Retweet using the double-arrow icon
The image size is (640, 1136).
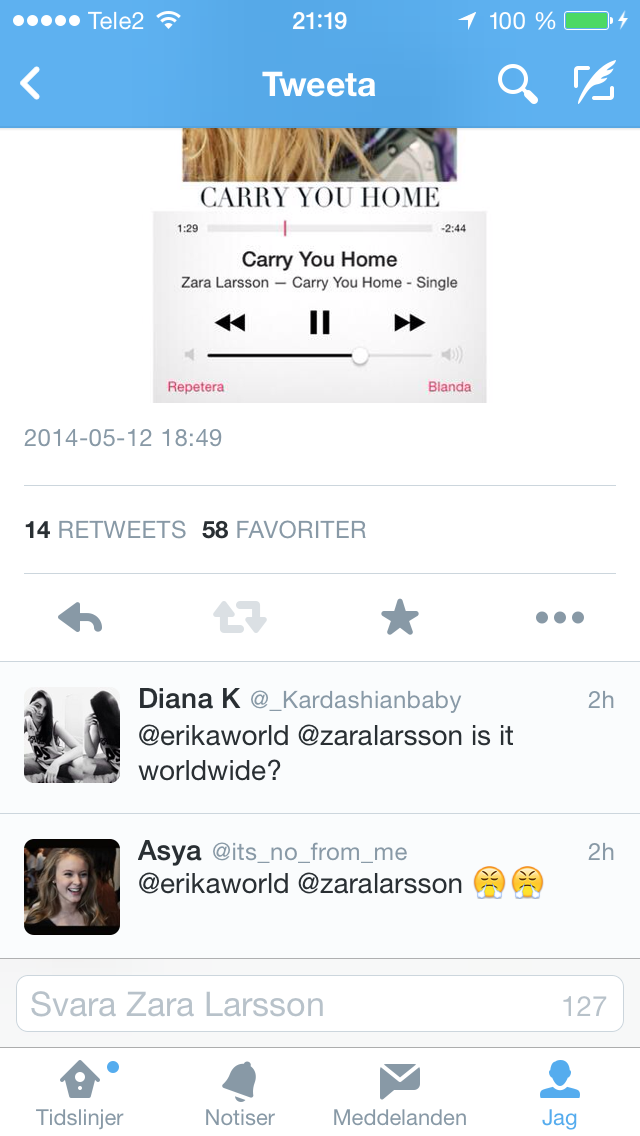(x=240, y=618)
